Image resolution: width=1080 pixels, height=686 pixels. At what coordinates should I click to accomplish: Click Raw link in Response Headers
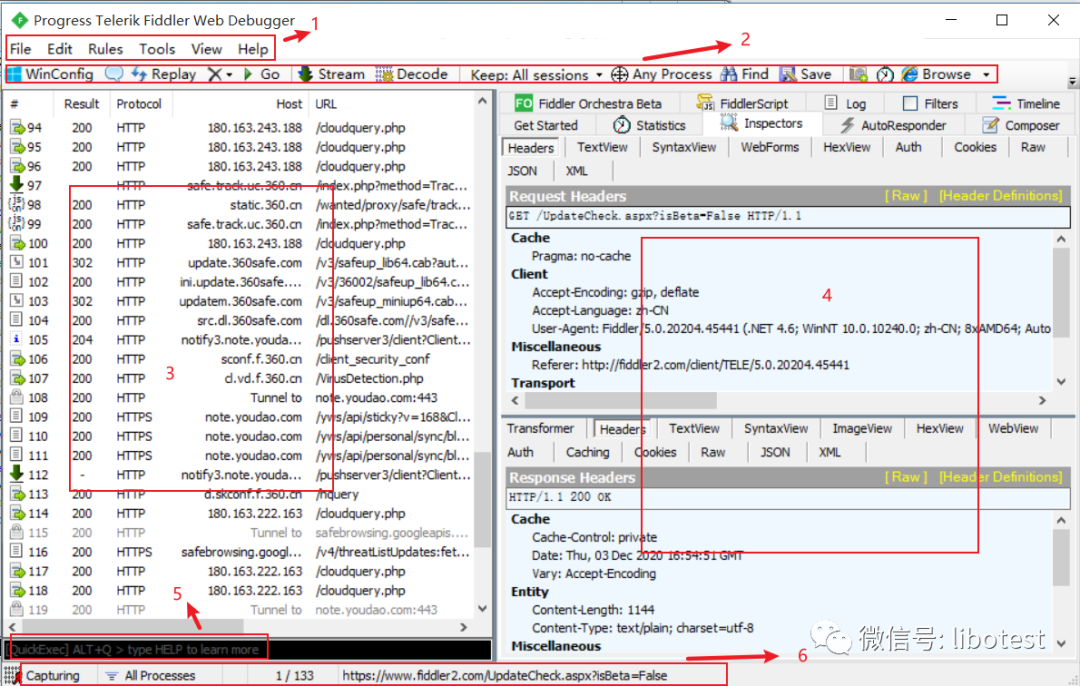click(x=906, y=477)
